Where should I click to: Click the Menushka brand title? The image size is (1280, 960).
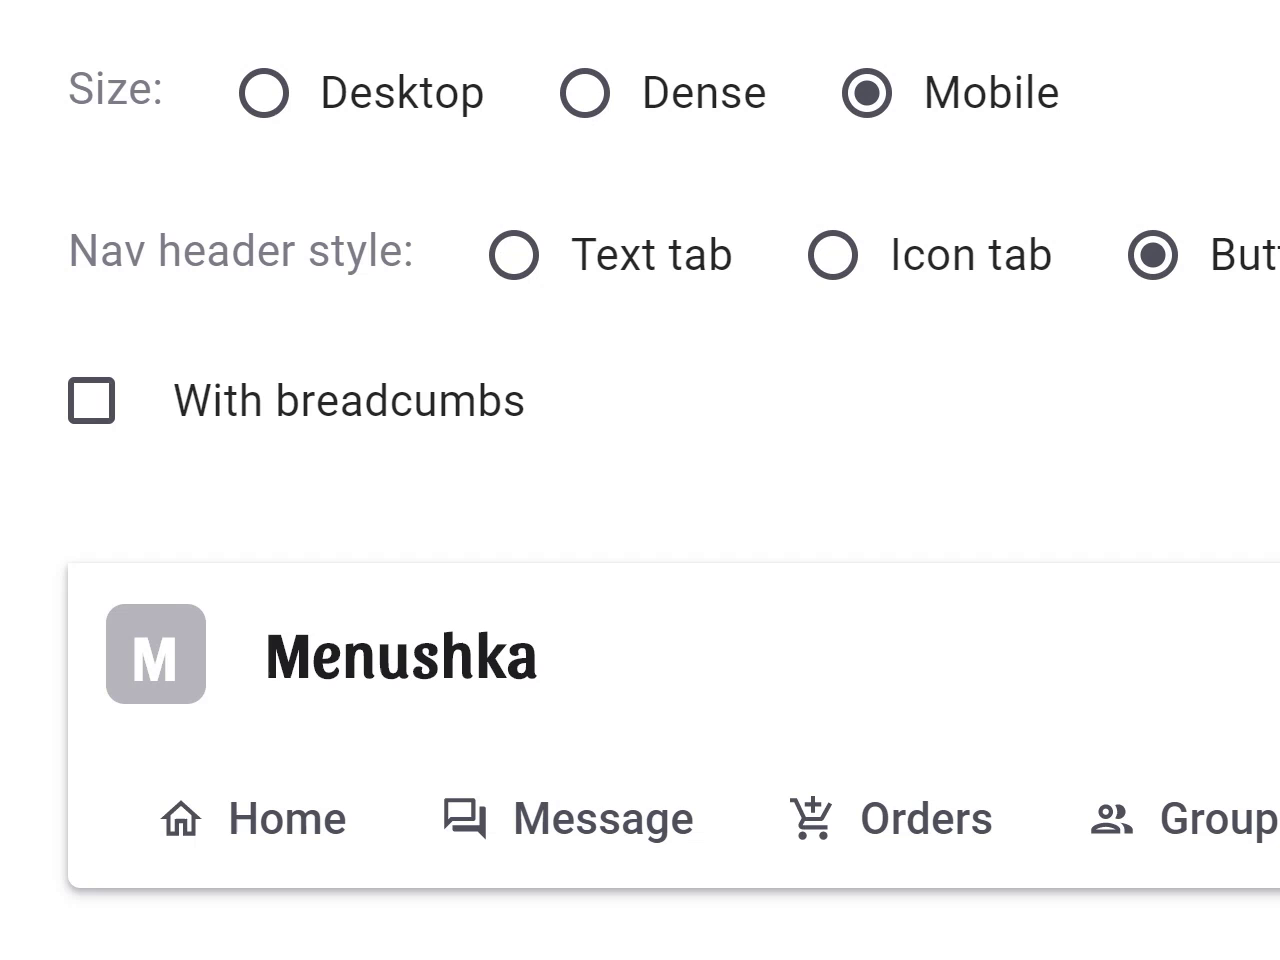coord(401,657)
